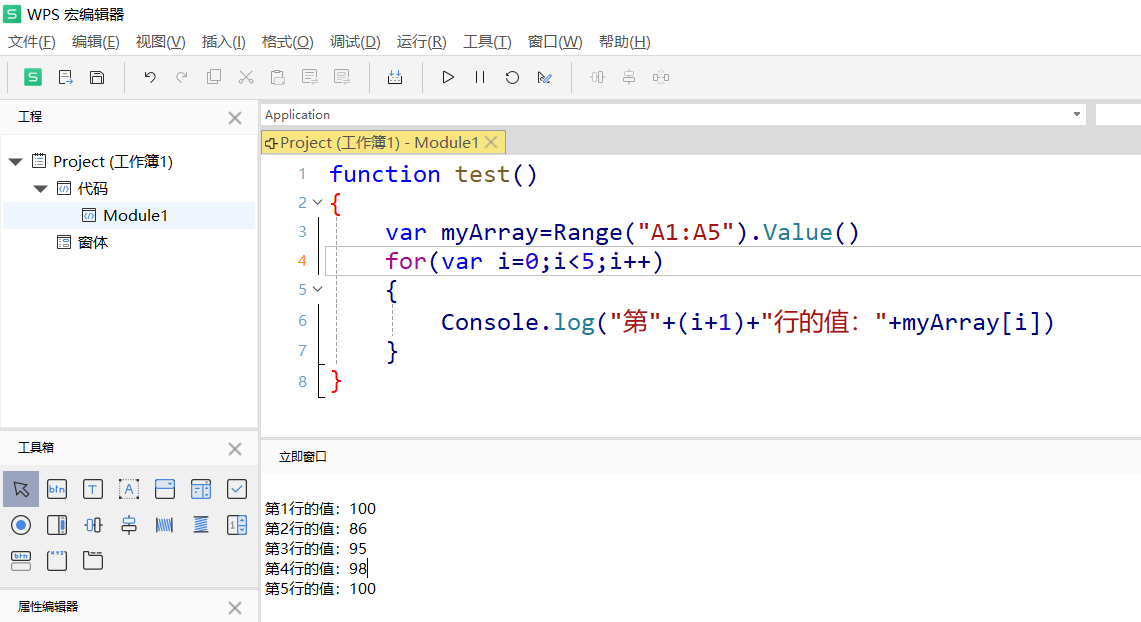Toggle design mode icon with pencil
The width and height of the screenshot is (1141, 622).
point(544,77)
